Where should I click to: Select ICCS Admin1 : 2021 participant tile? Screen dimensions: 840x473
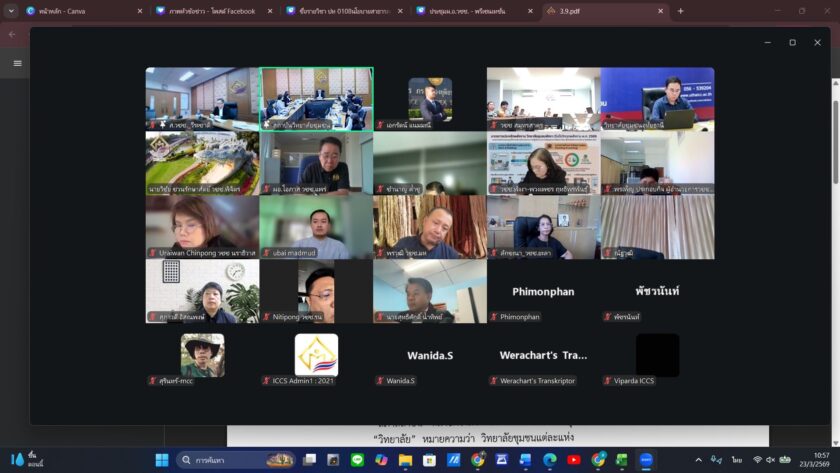coord(316,355)
